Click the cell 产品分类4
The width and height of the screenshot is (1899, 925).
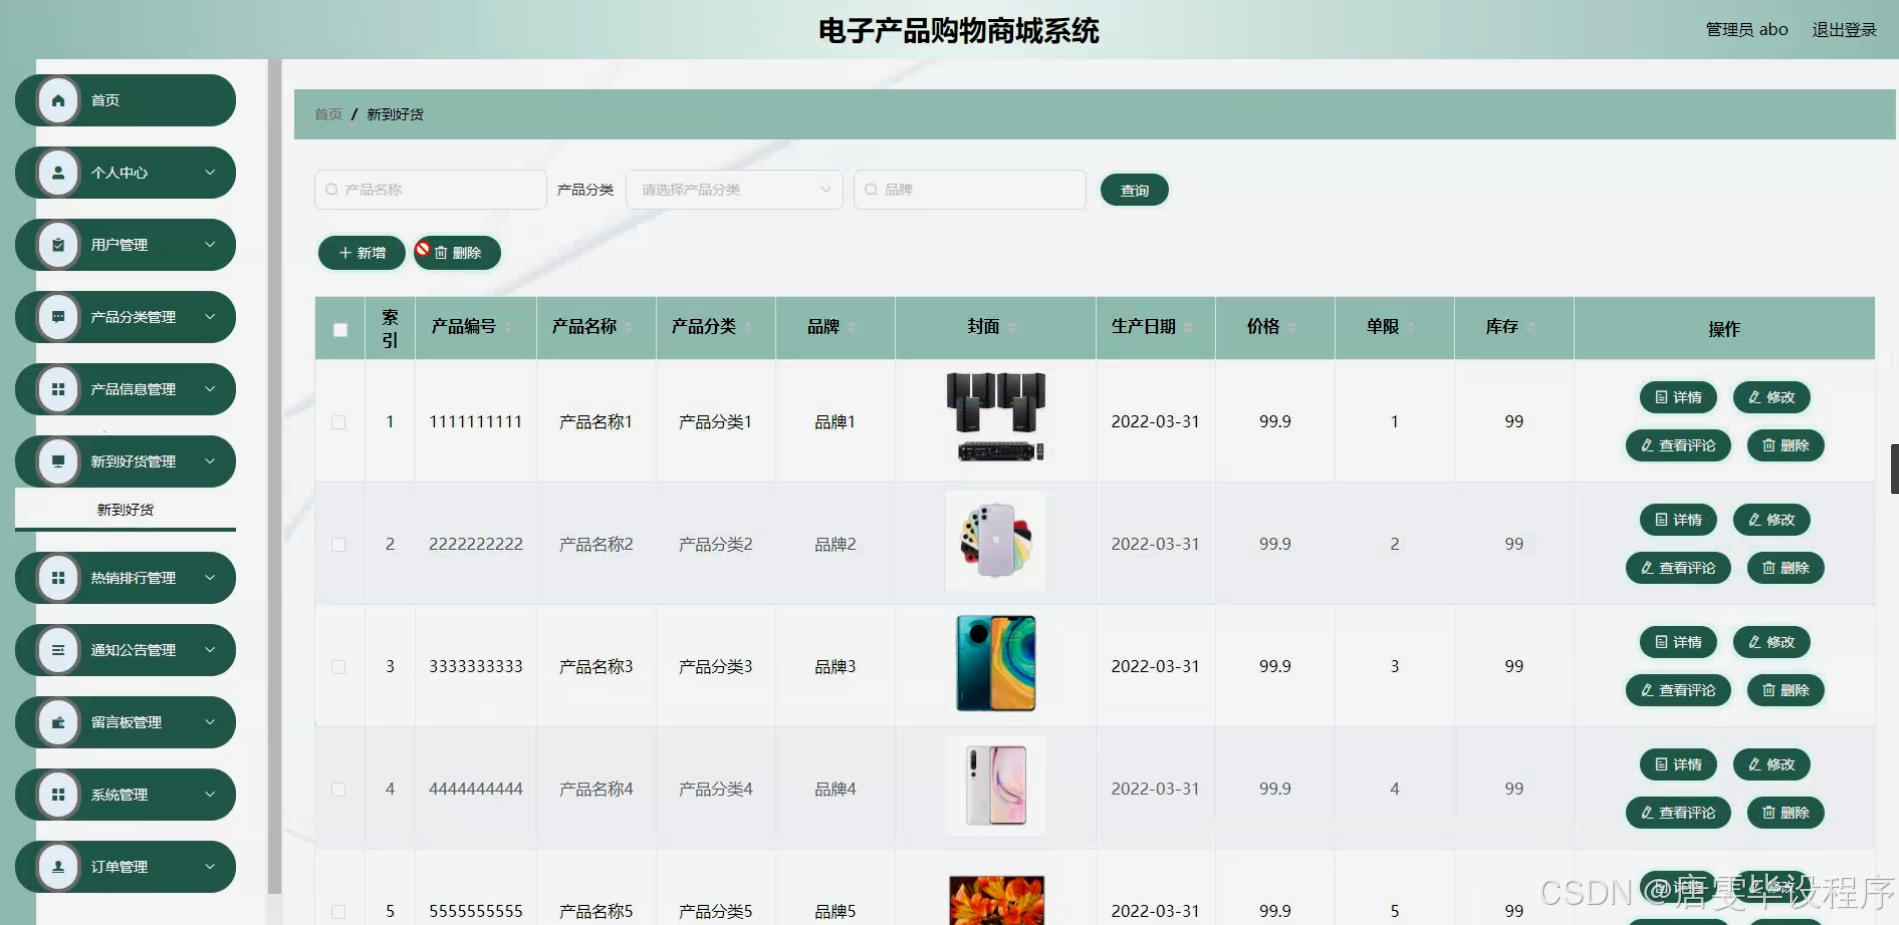(x=716, y=789)
